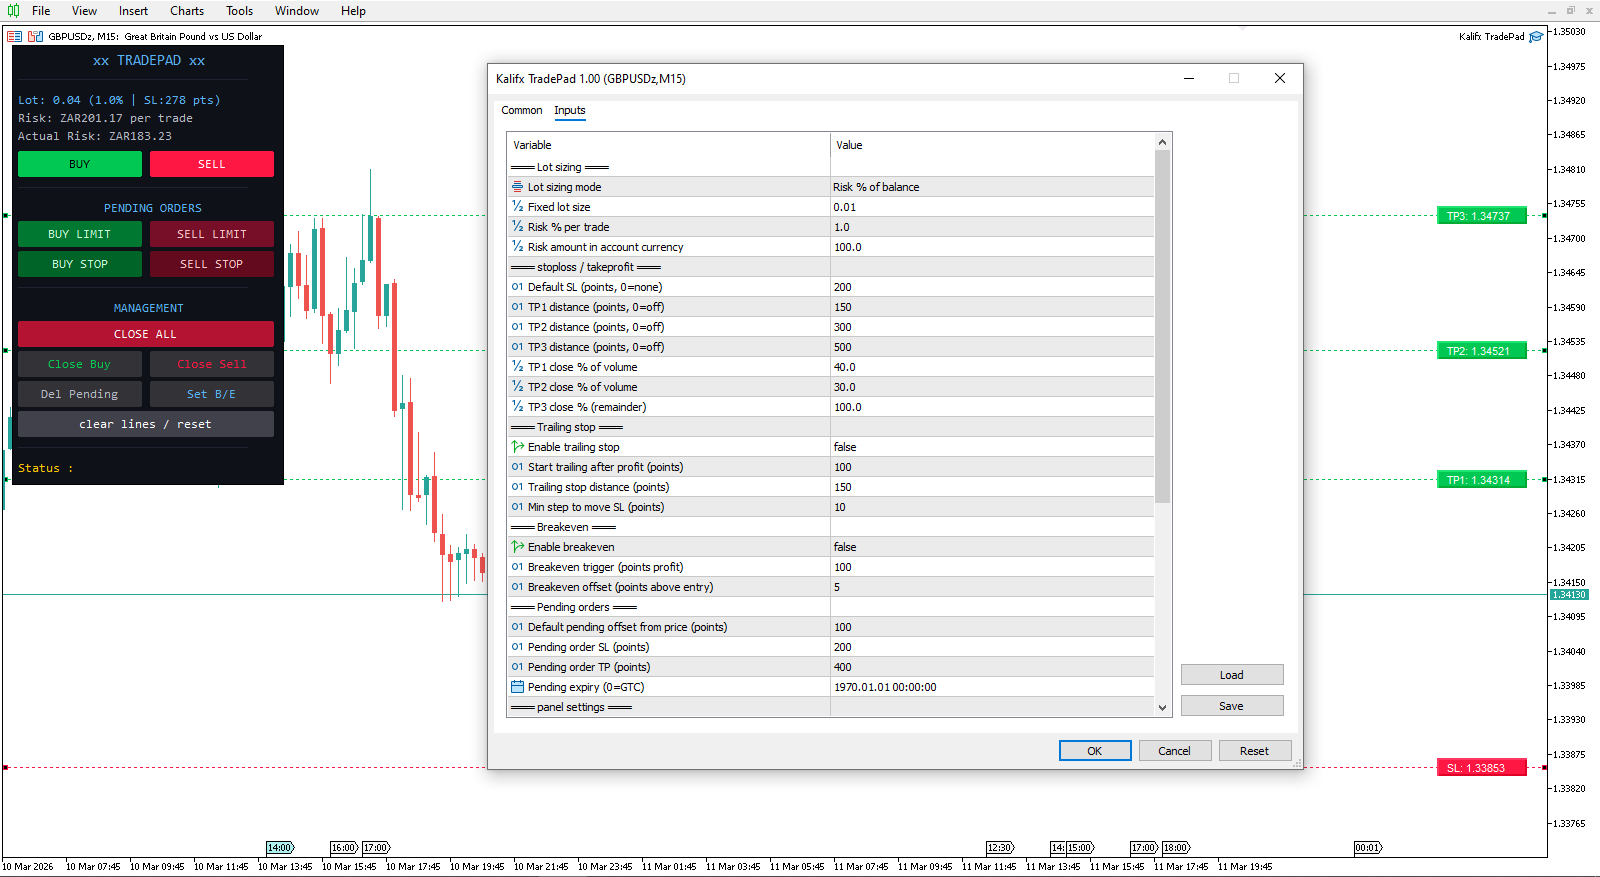
Task: Toggle Enable breakeven false value
Action: tap(992, 547)
